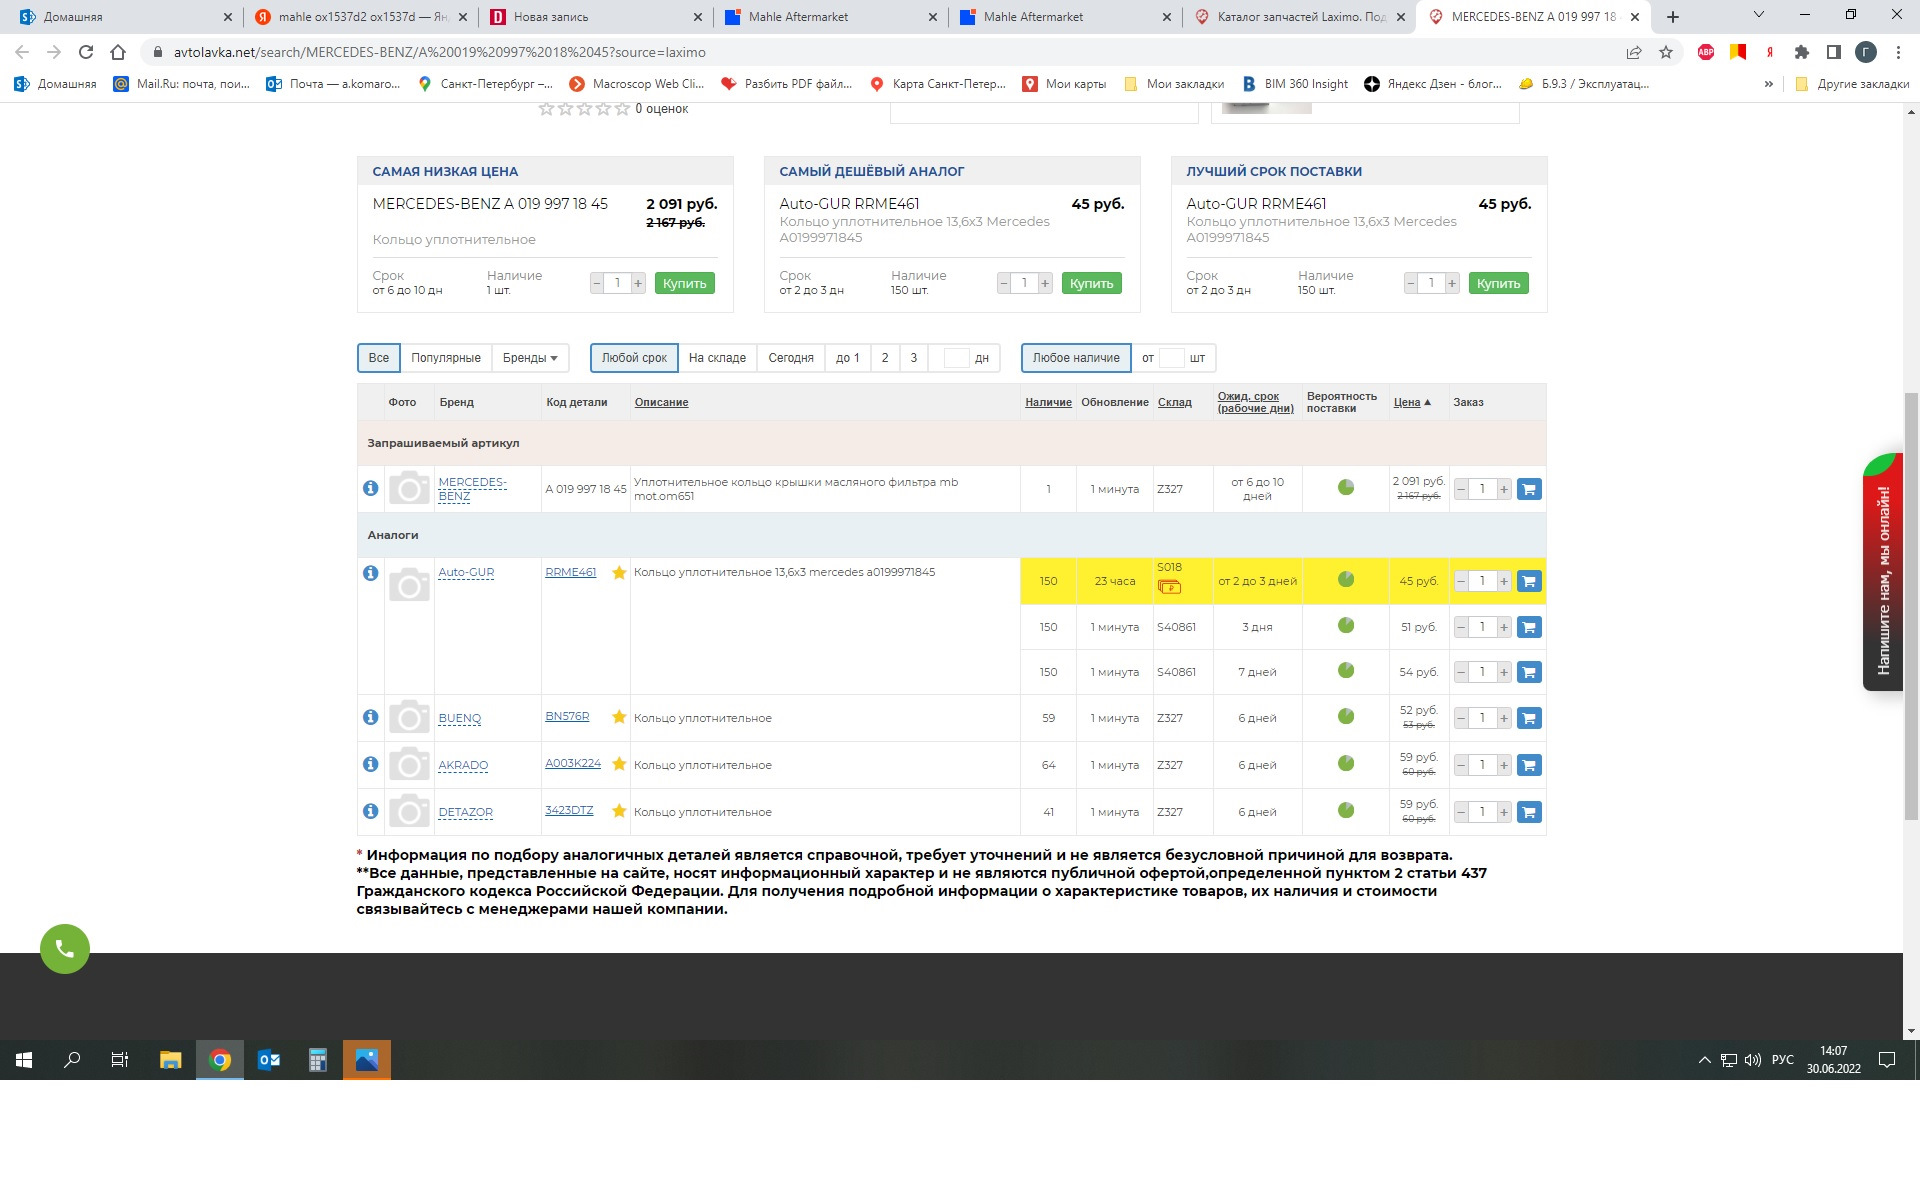Click the minimum stock quantity input field
Screen dimensions: 1920x1200
pos(1172,358)
